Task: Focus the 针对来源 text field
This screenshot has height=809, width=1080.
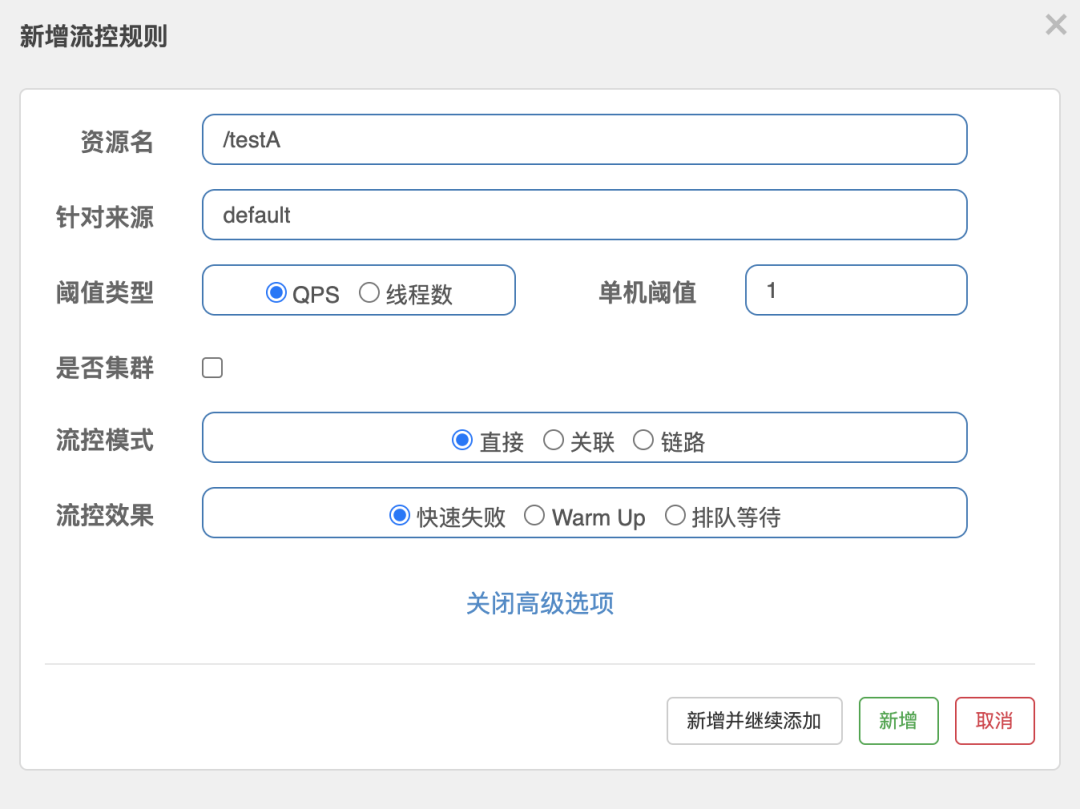Action: tap(584, 215)
